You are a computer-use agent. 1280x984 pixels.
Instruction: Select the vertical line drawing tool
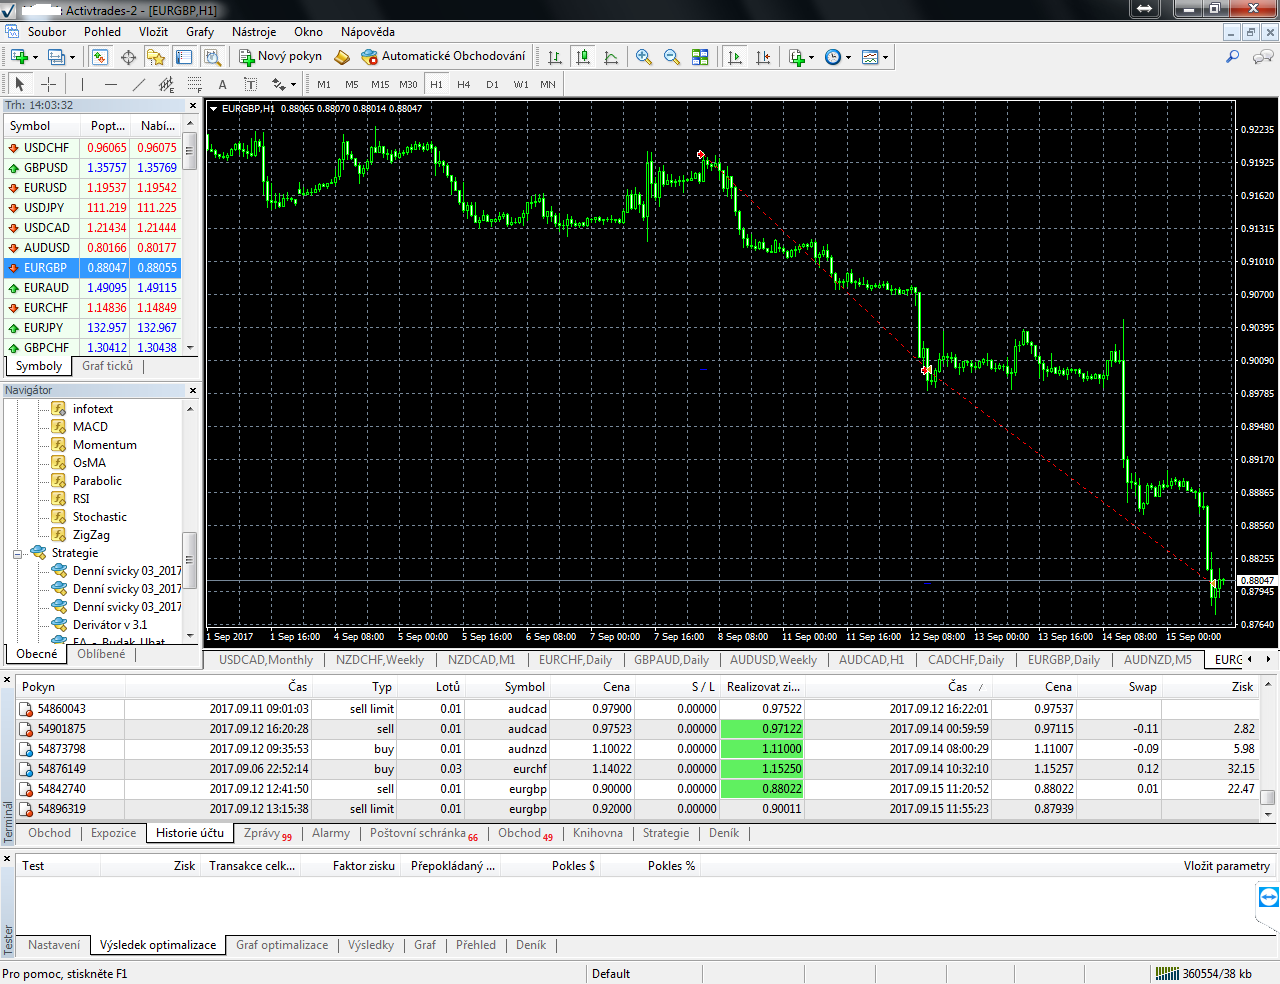tap(82, 85)
